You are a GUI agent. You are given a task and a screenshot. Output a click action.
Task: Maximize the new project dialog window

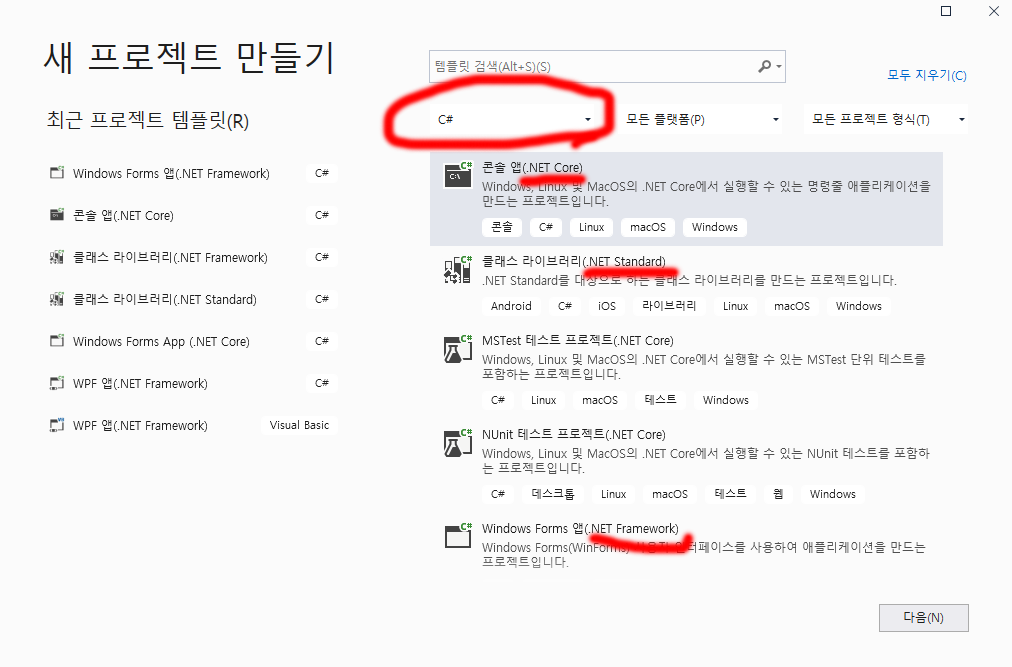[946, 11]
